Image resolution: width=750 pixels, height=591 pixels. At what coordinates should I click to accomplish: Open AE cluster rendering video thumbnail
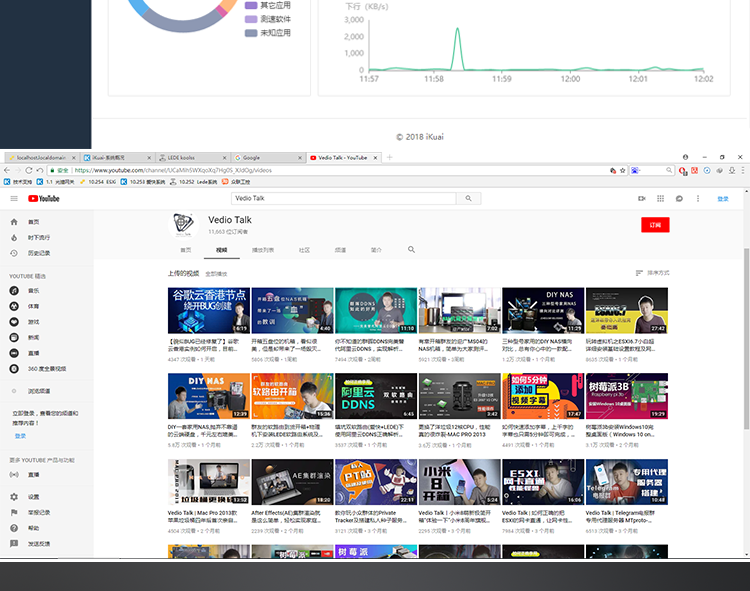click(x=292, y=482)
